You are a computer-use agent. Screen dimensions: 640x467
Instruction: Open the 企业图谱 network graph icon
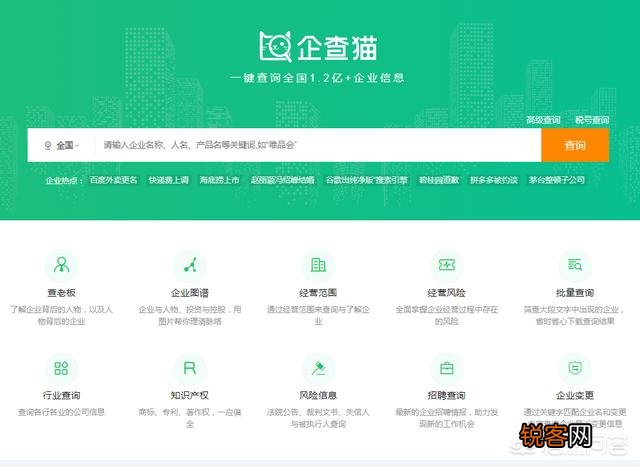[x=190, y=265]
